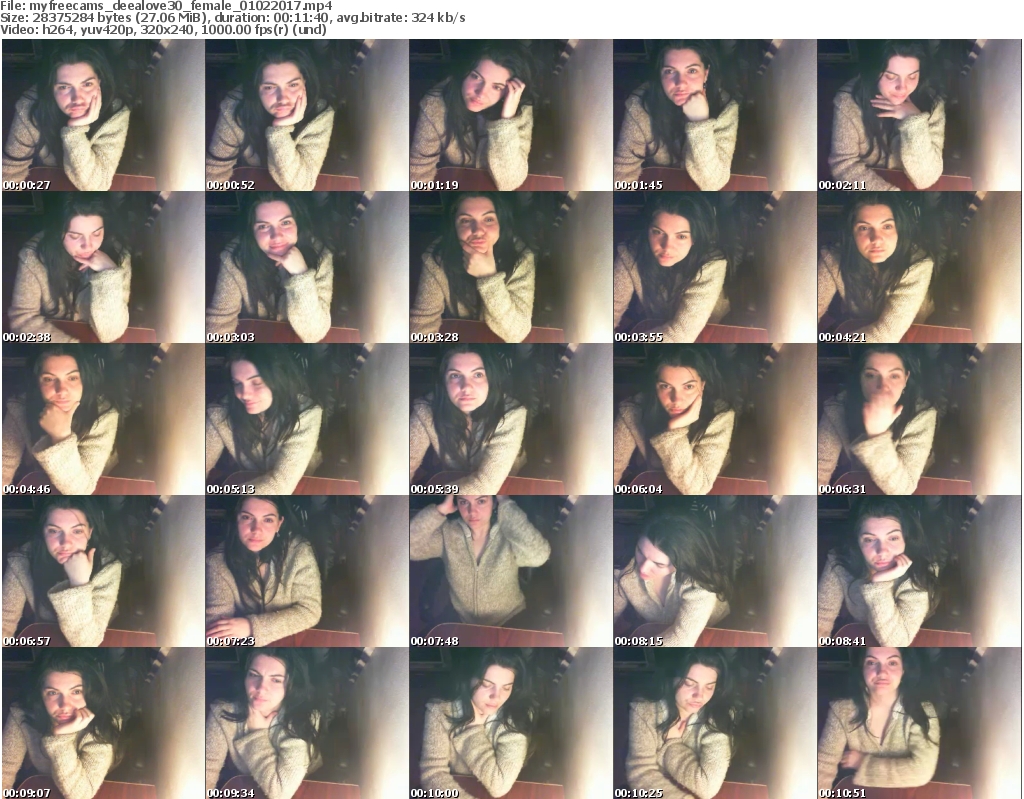The height and width of the screenshot is (799, 1024).
Task: Select the frame stamped 00:00:52
Action: point(307,115)
